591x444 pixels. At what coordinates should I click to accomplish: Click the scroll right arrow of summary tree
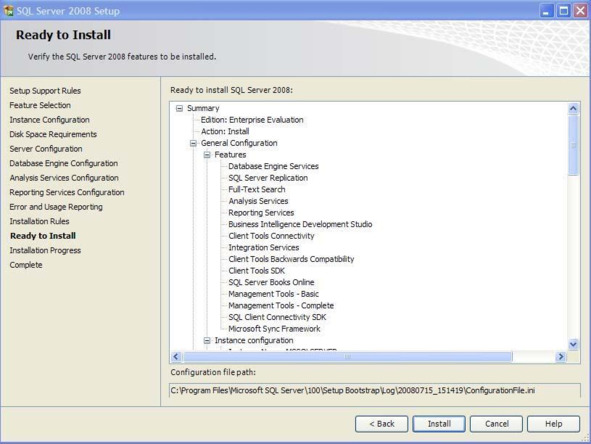(x=561, y=357)
